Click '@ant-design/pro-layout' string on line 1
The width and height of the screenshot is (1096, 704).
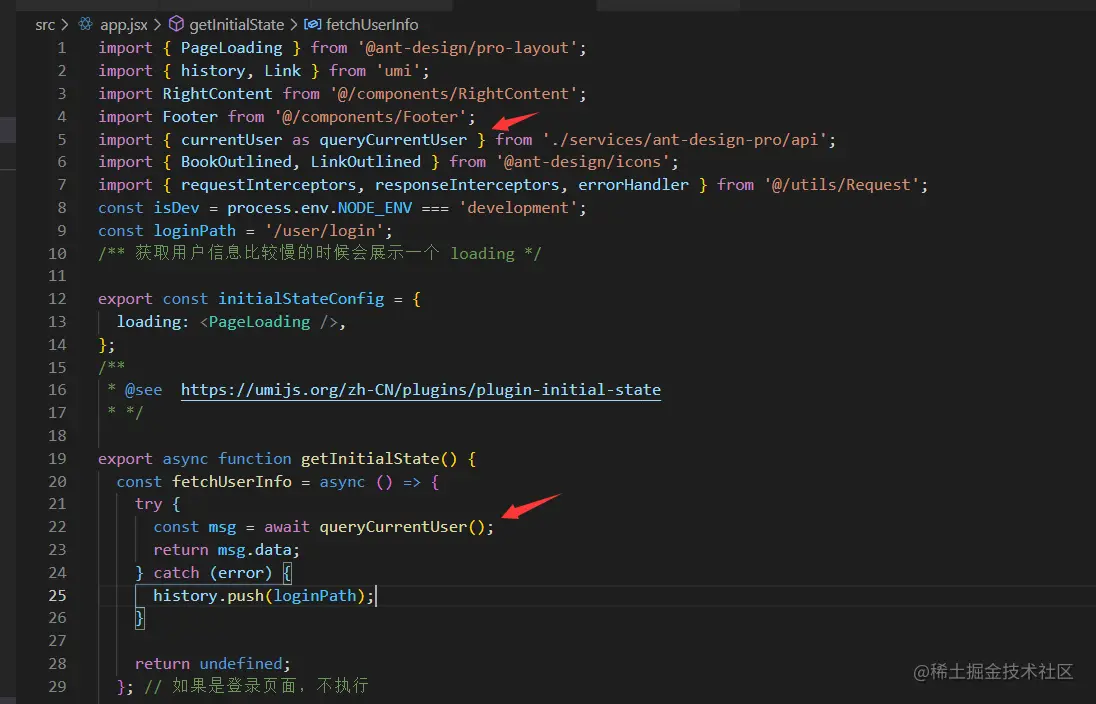(467, 48)
